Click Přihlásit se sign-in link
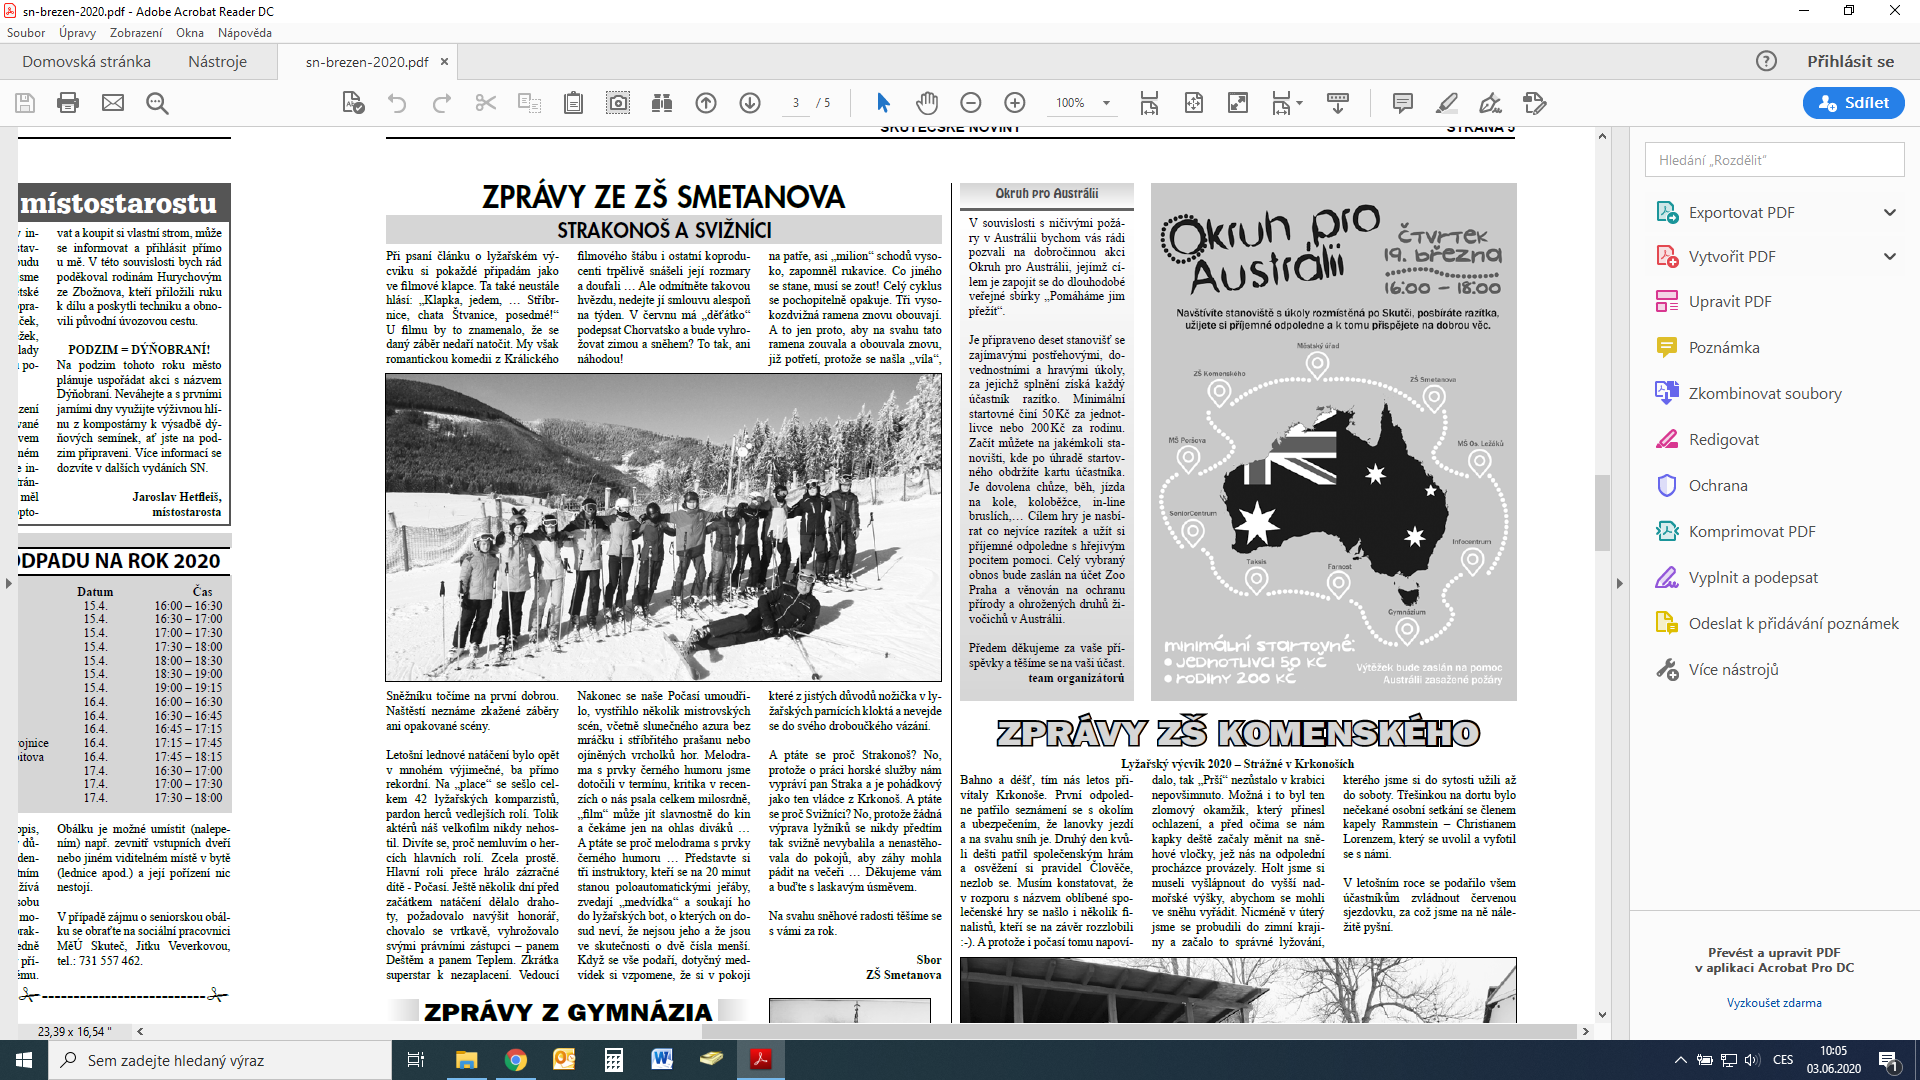The width and height of the screenshot is (1920, 1080). tap(1850, 61)
